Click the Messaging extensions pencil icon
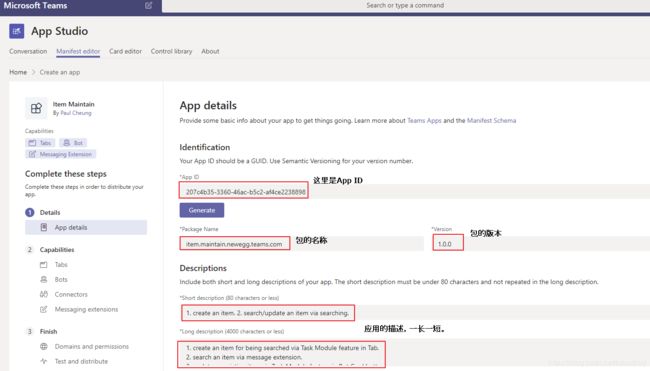The height and width of the screenshot is (371, 650). 44,309
